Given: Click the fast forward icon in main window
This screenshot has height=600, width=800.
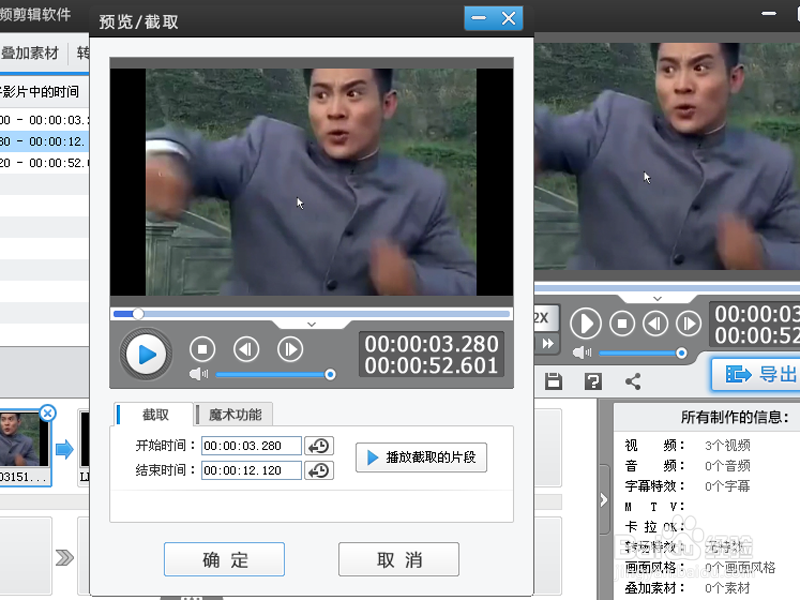Looking at the screenshot, I should click(x=547, y=343).
